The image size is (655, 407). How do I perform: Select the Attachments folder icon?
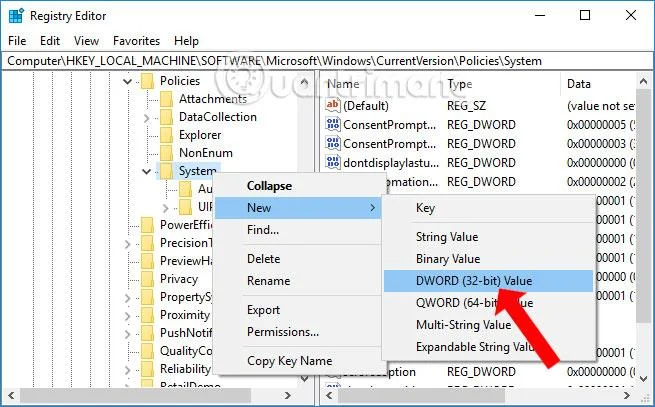(166, 99)
